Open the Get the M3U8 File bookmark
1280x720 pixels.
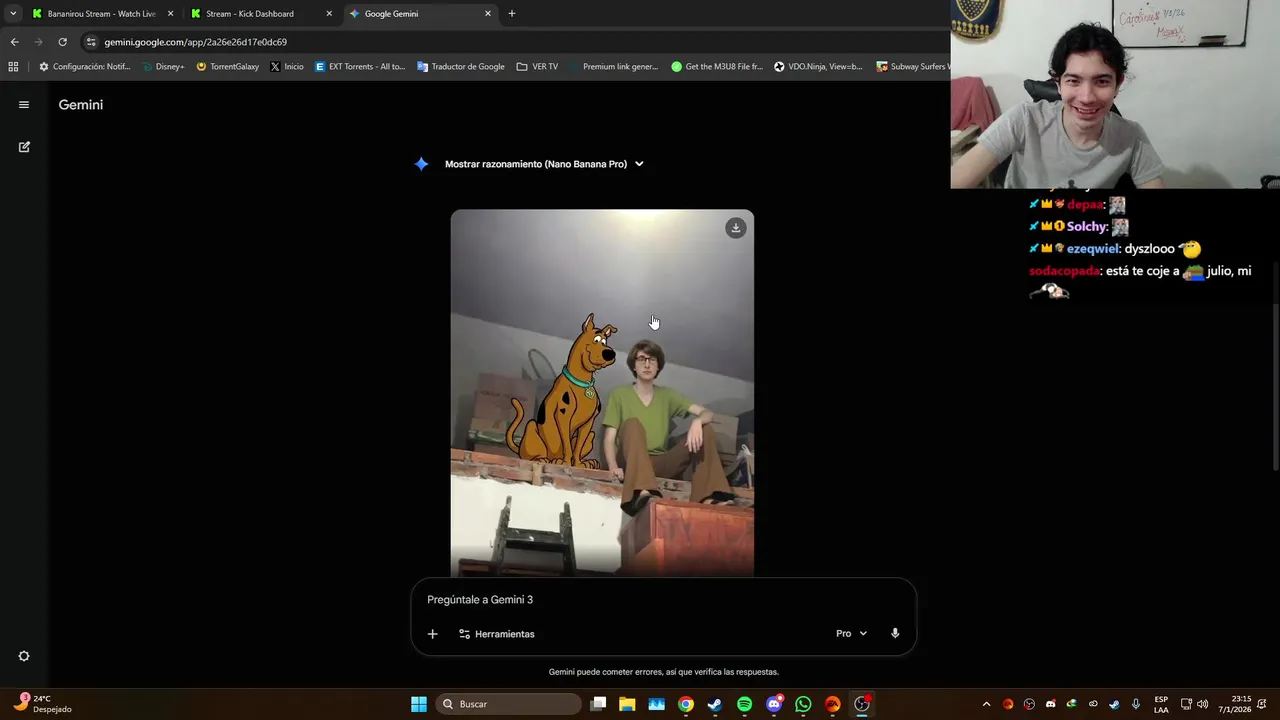pos(717,67)
